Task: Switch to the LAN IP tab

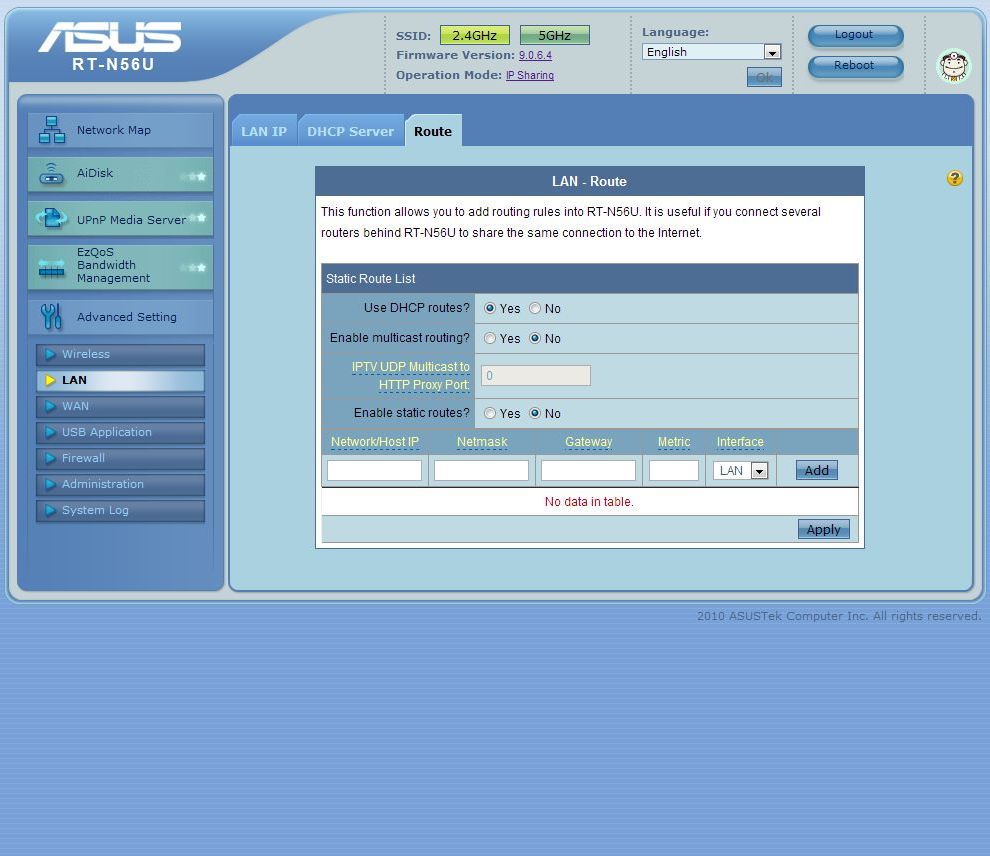Action: coord(264,131)
